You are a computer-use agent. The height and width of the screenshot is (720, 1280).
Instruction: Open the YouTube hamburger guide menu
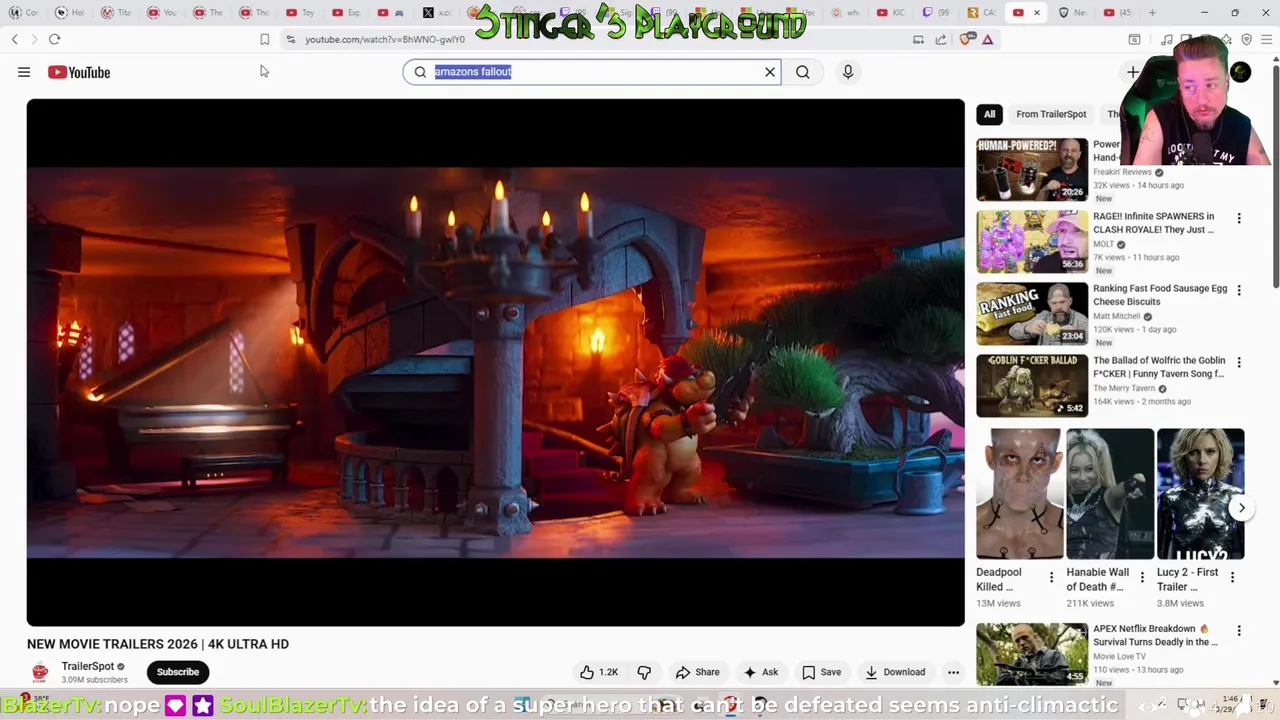24,72
